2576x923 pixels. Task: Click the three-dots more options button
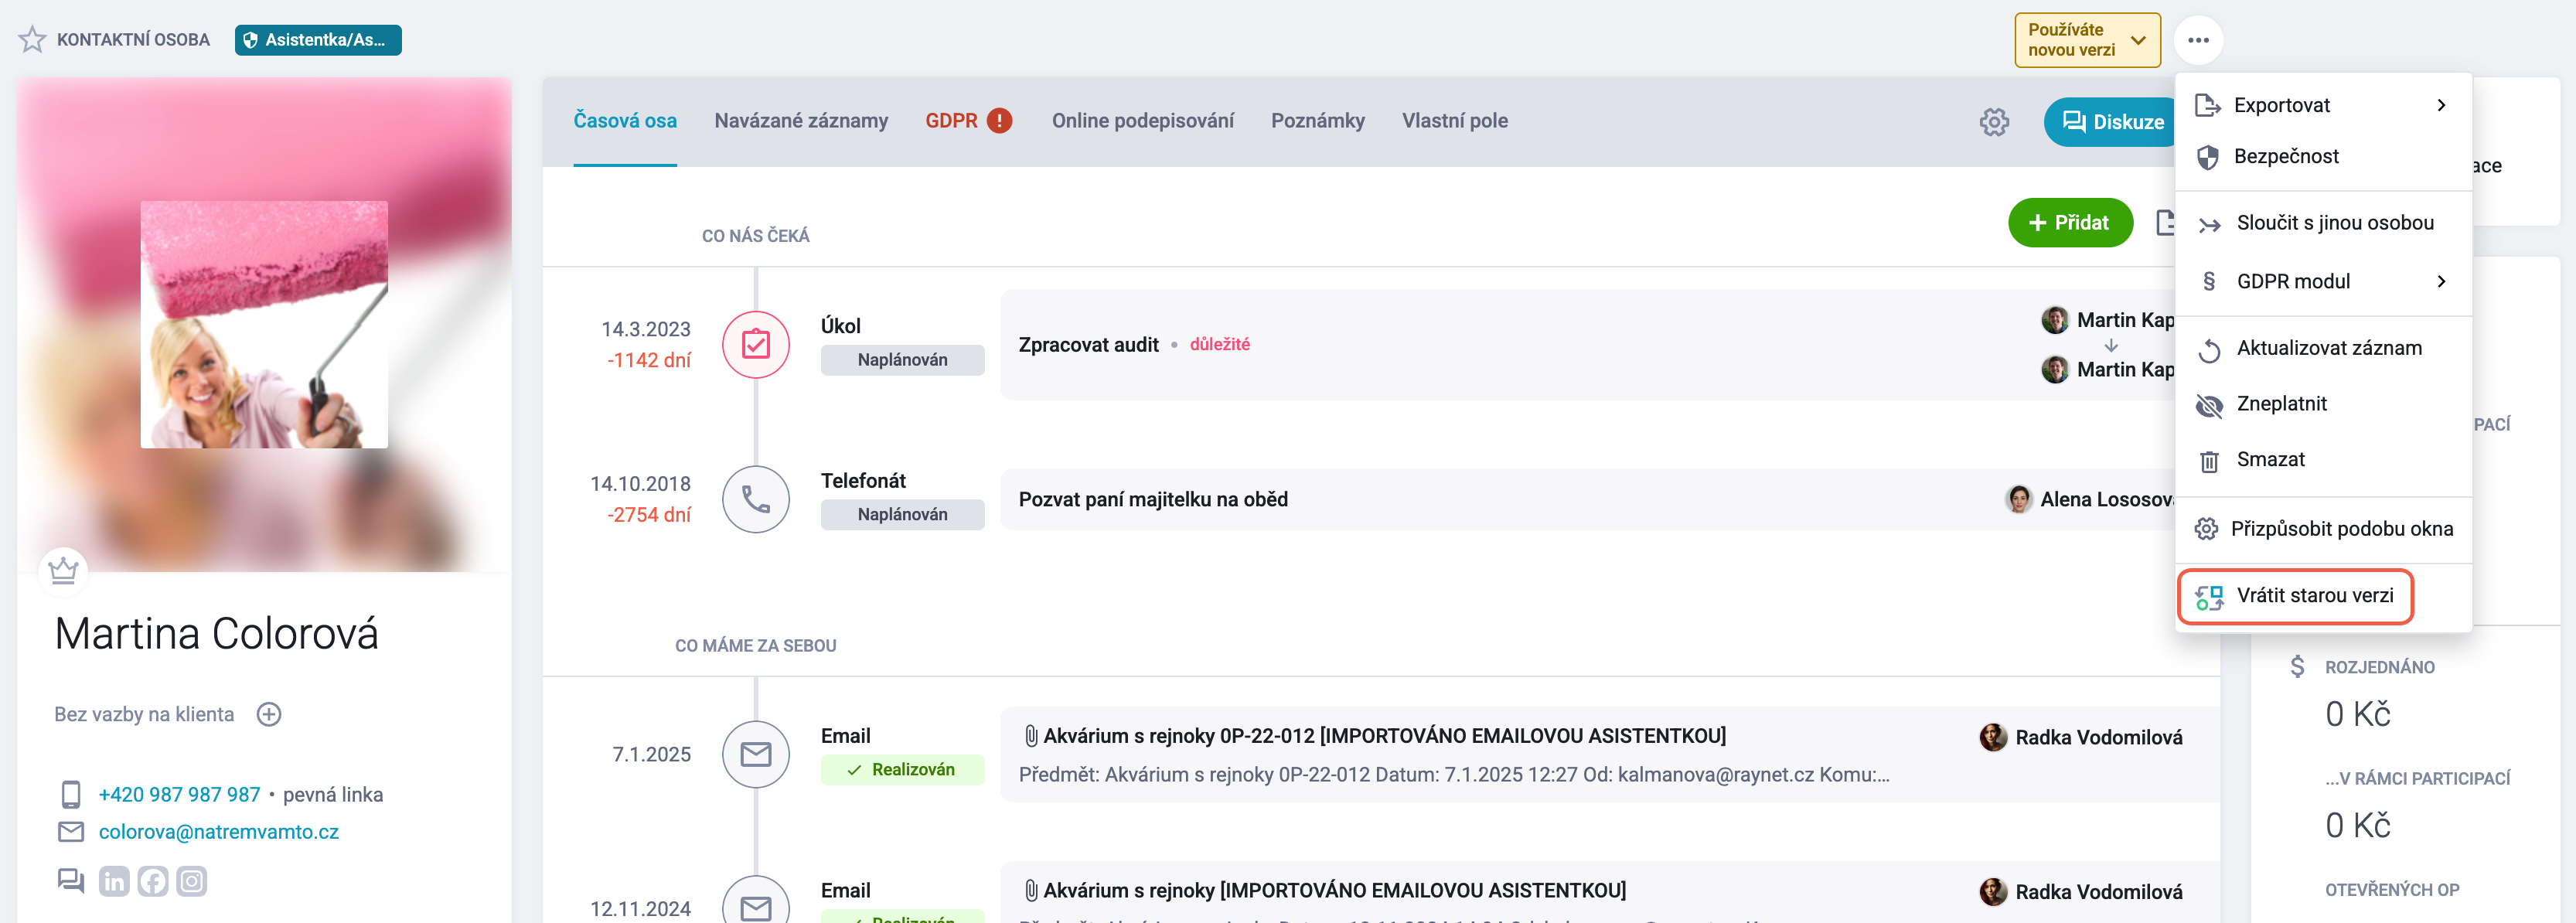click(2198, 40)
